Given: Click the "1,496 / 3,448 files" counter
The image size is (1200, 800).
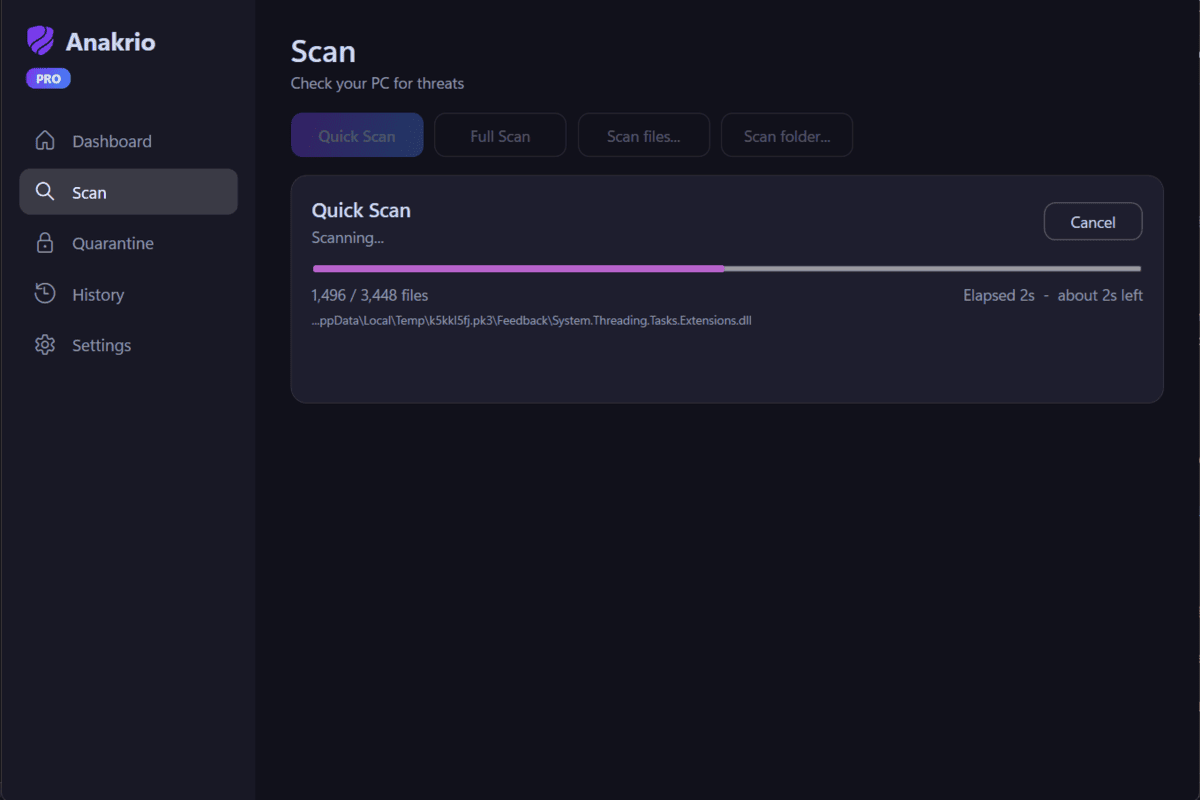Looking at the screenshot, I should [370, 296].
